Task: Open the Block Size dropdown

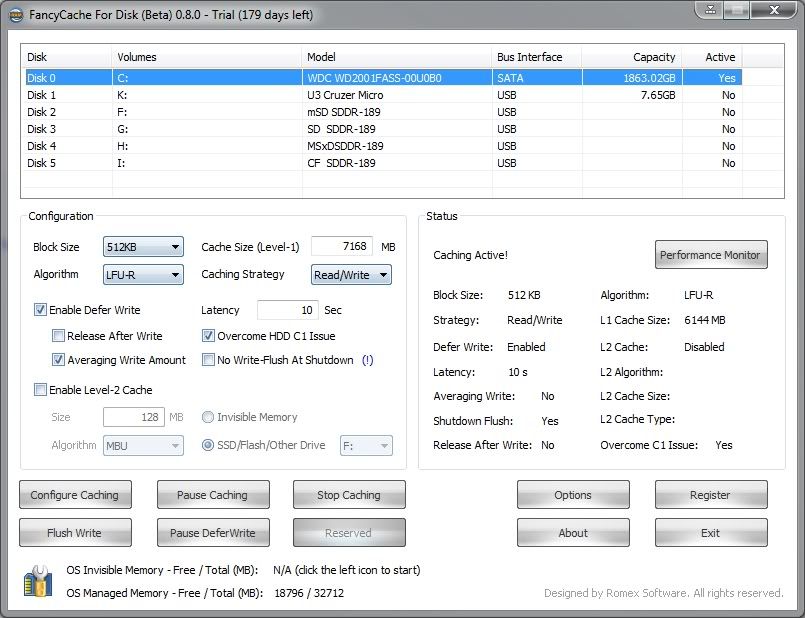Action: point(143,247)
